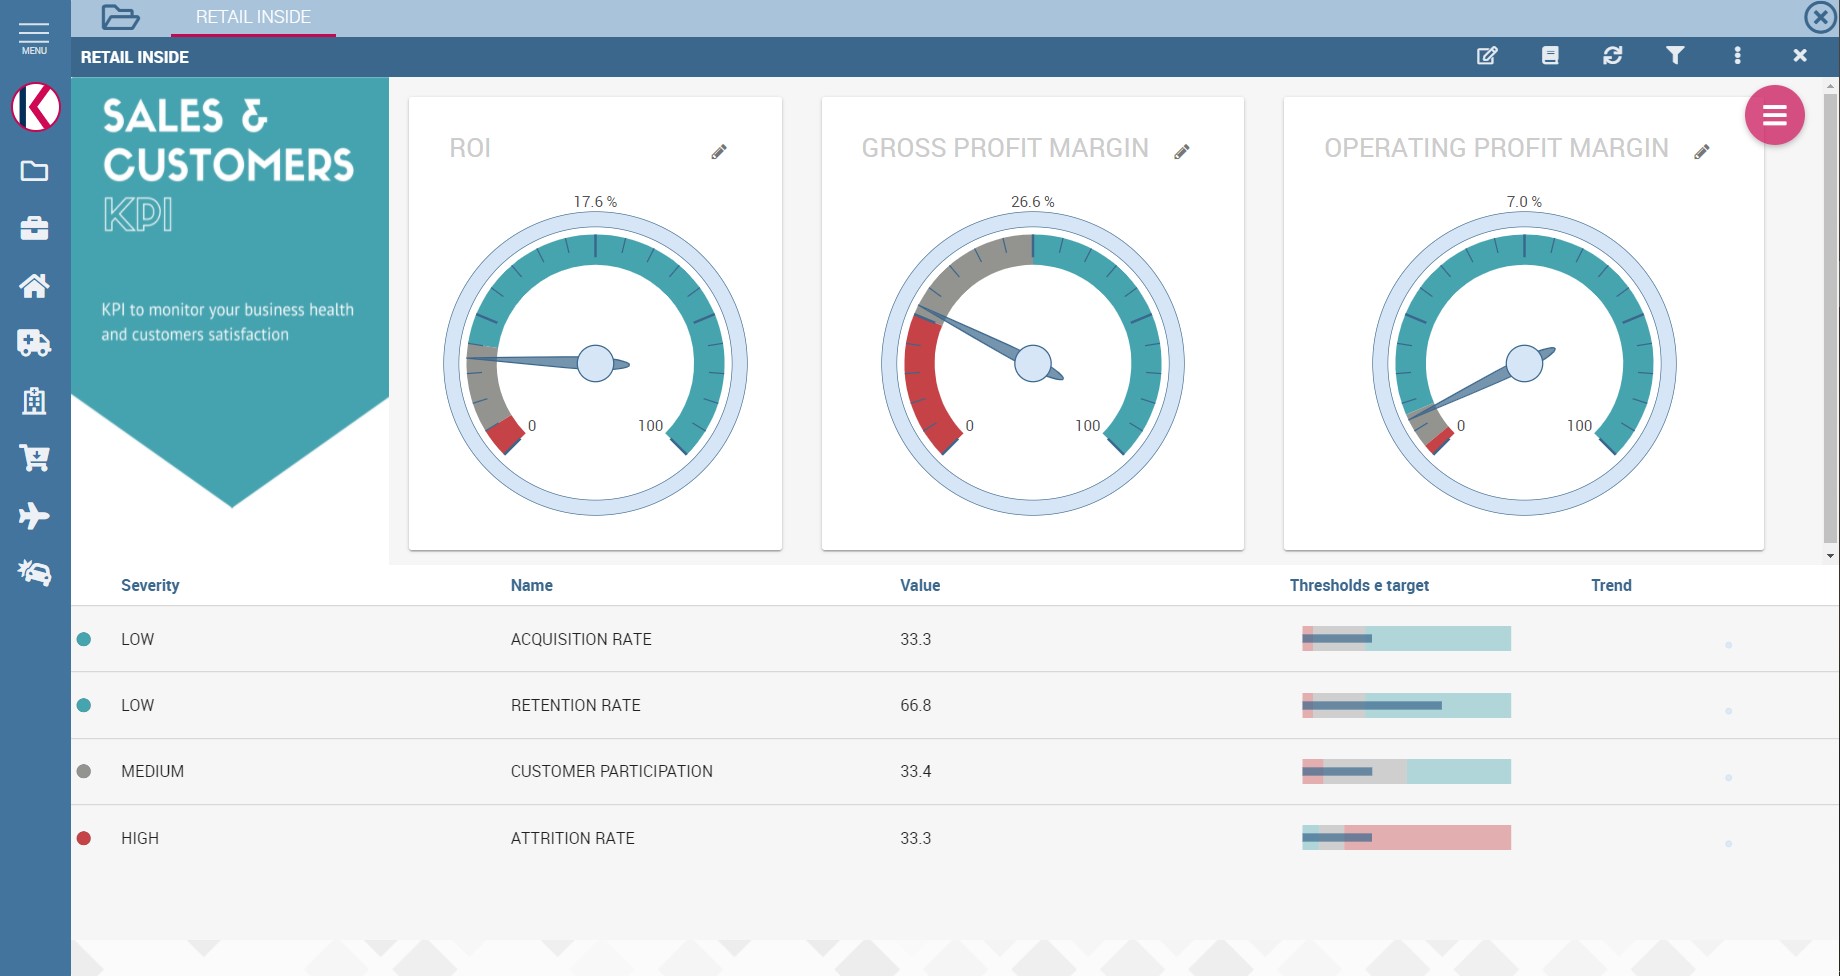Click the Attrition Rate threshold bar
Image resolution: width=1840 pixels, height=976 pixels.
[x=1406, y=837]
